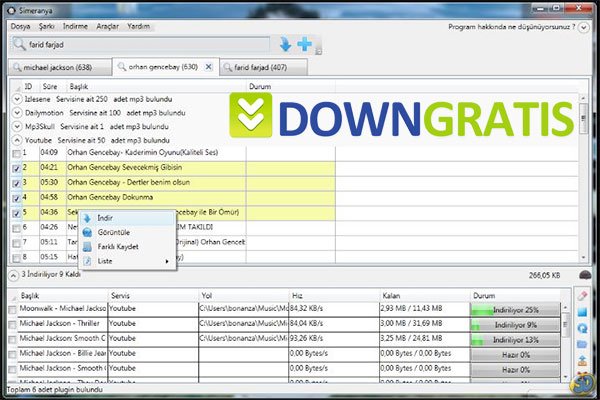The height and width of the screenshot is (400, 600).
Task: Open the Dosya menu
Action: 20,26
